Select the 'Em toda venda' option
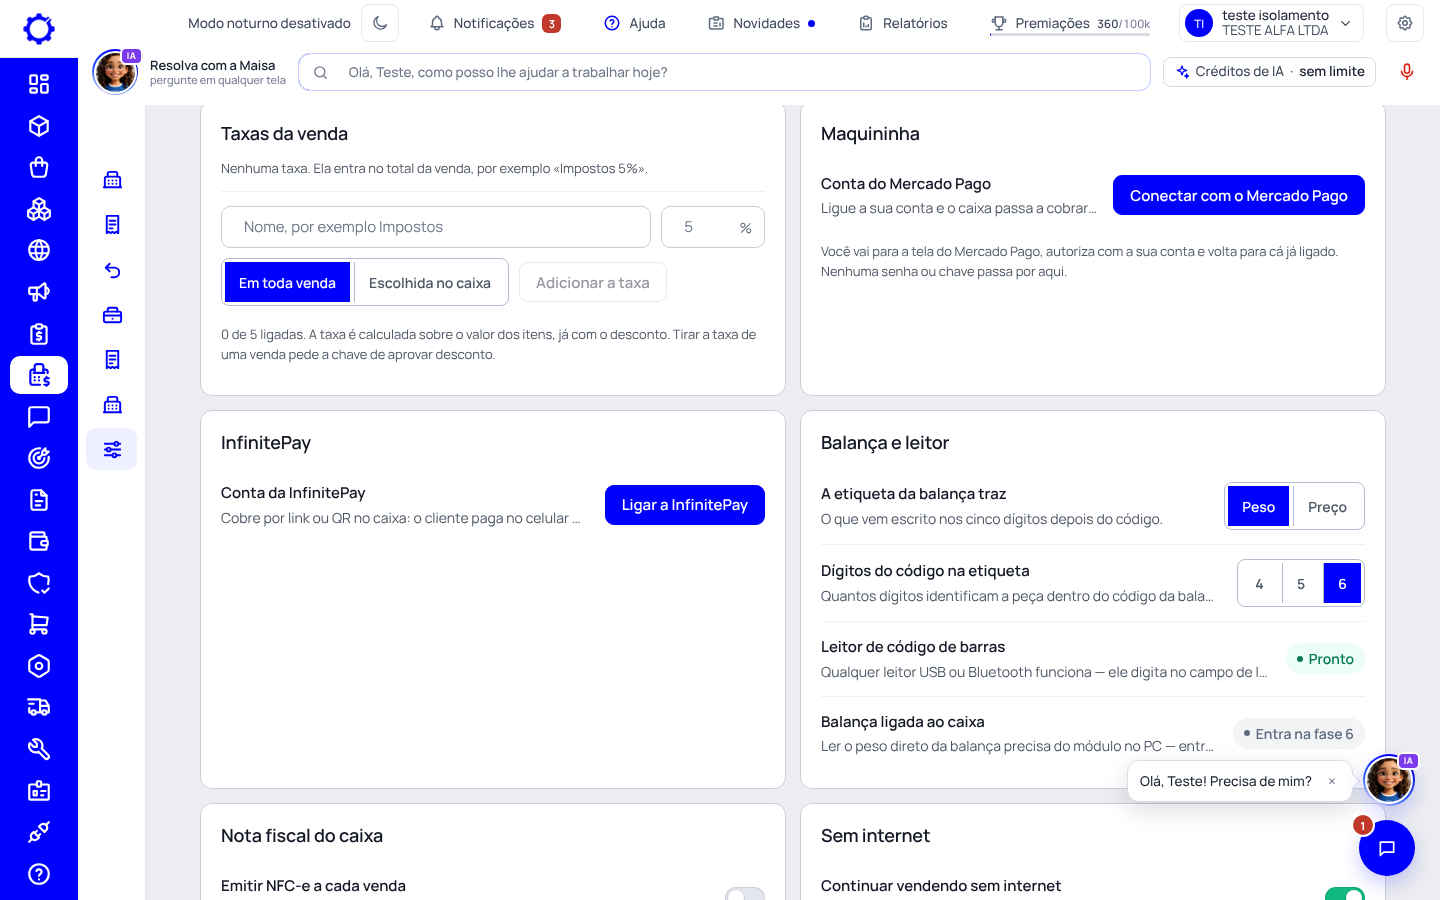The width and height of the screenshot is (1440, 900). pos(287,283)
